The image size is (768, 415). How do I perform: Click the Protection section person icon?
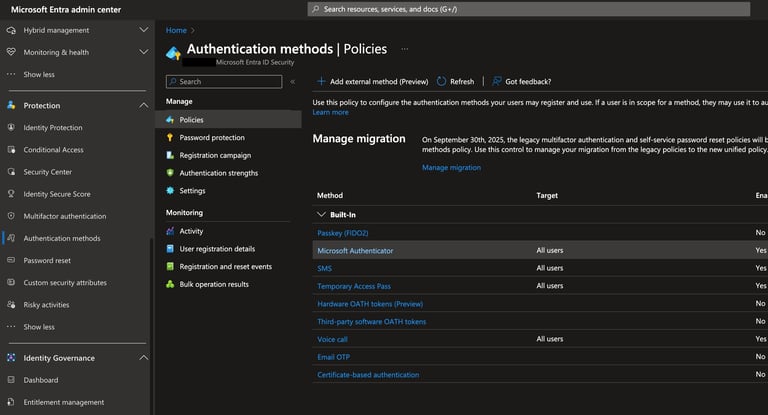[11, 105]
